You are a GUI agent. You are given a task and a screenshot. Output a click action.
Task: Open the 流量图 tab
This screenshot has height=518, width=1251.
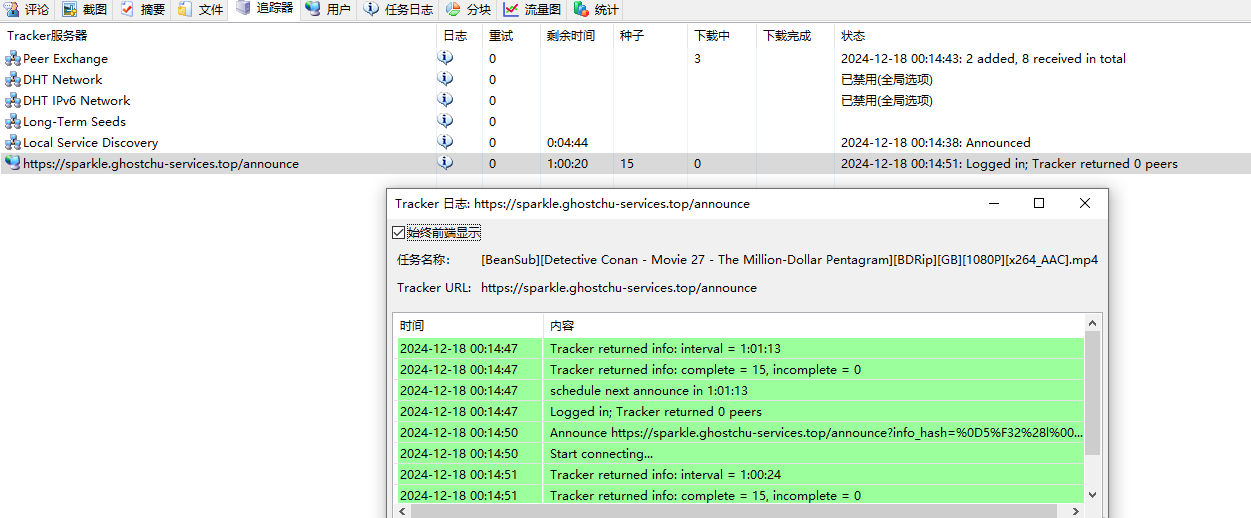point(533,10)
